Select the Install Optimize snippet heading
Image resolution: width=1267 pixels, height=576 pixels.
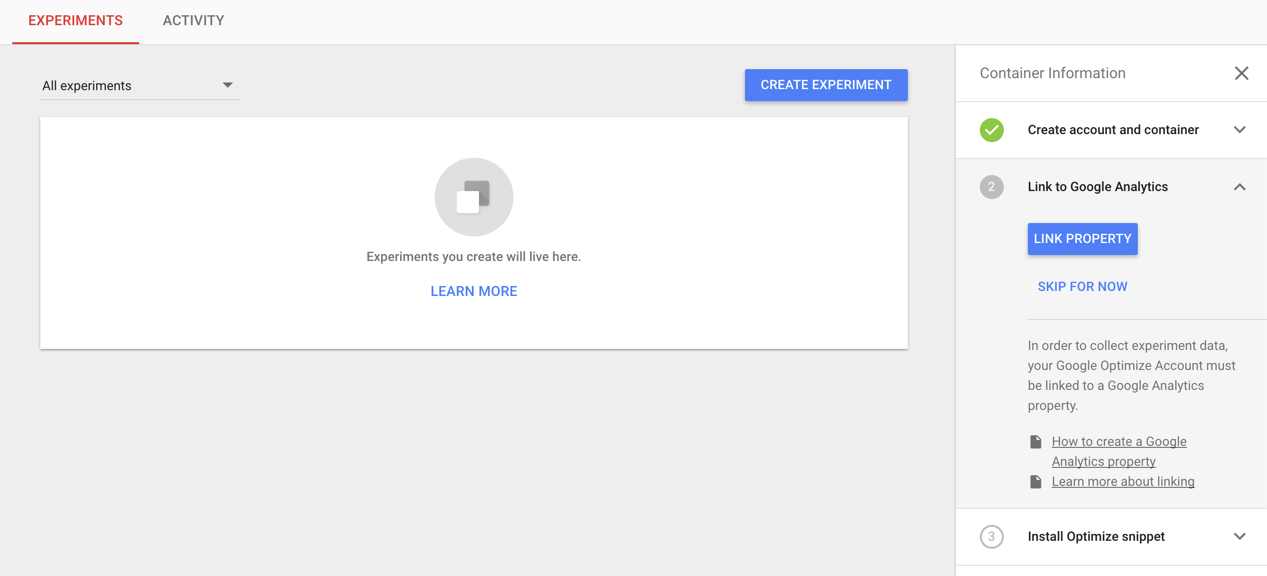[1096, 537]
